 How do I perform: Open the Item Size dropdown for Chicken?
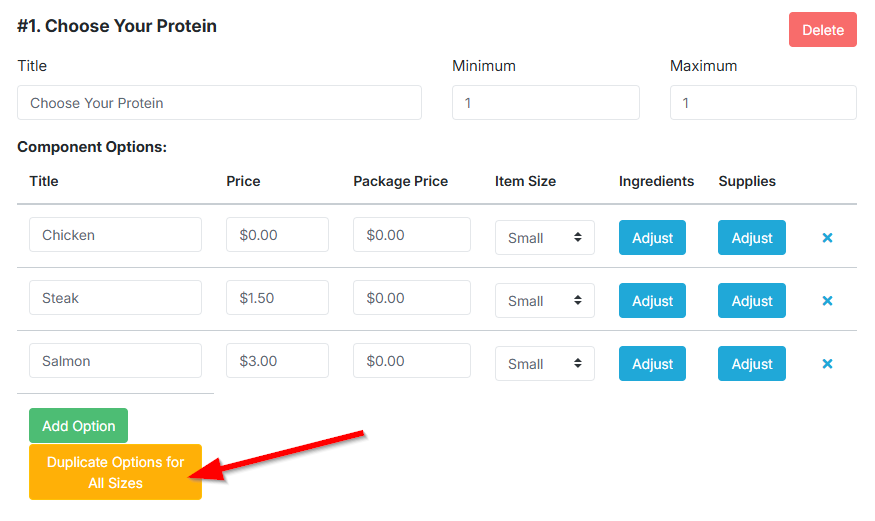click(545, 238)
